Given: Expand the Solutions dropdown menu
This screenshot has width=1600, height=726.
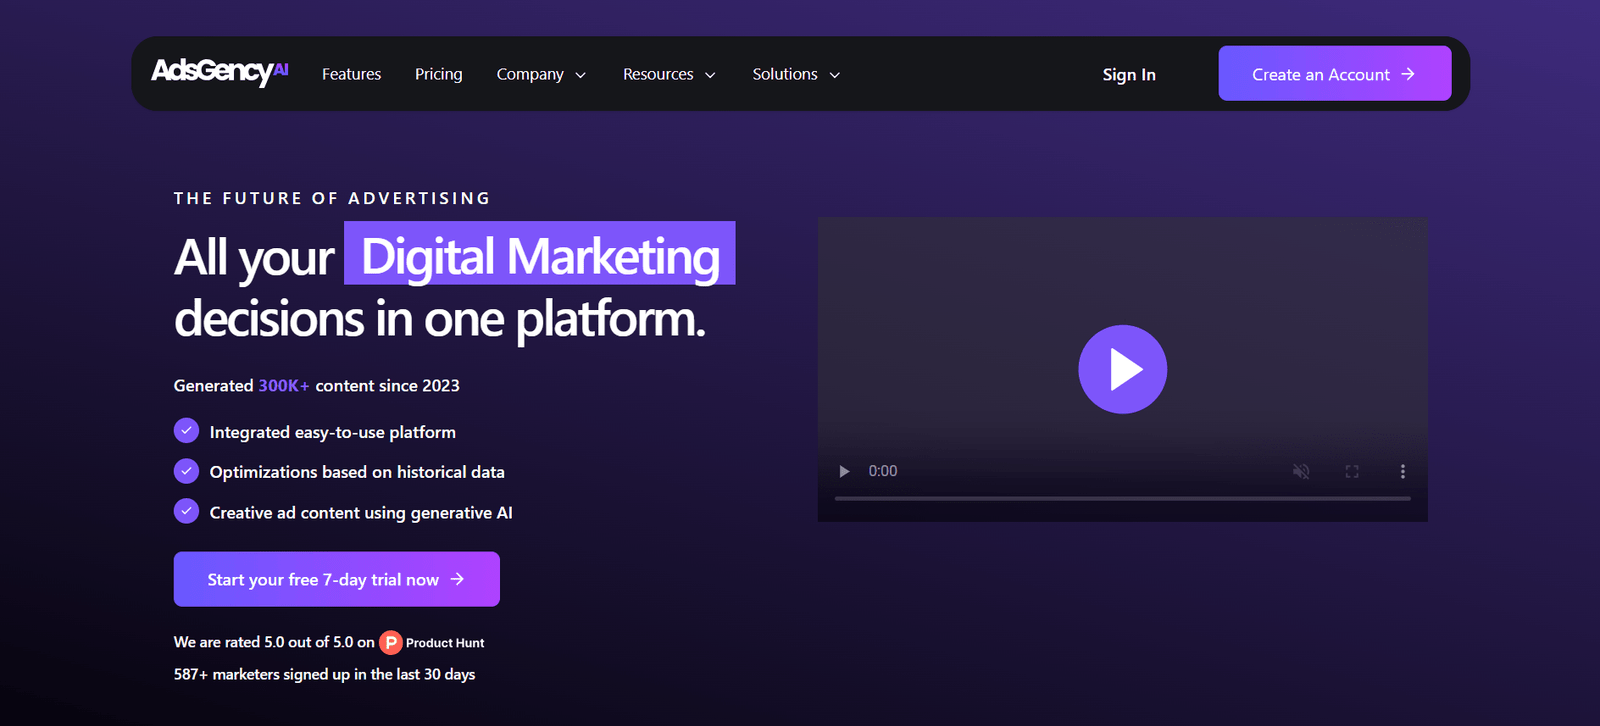Looking at the screenshot, I should (x=796, y=74).
